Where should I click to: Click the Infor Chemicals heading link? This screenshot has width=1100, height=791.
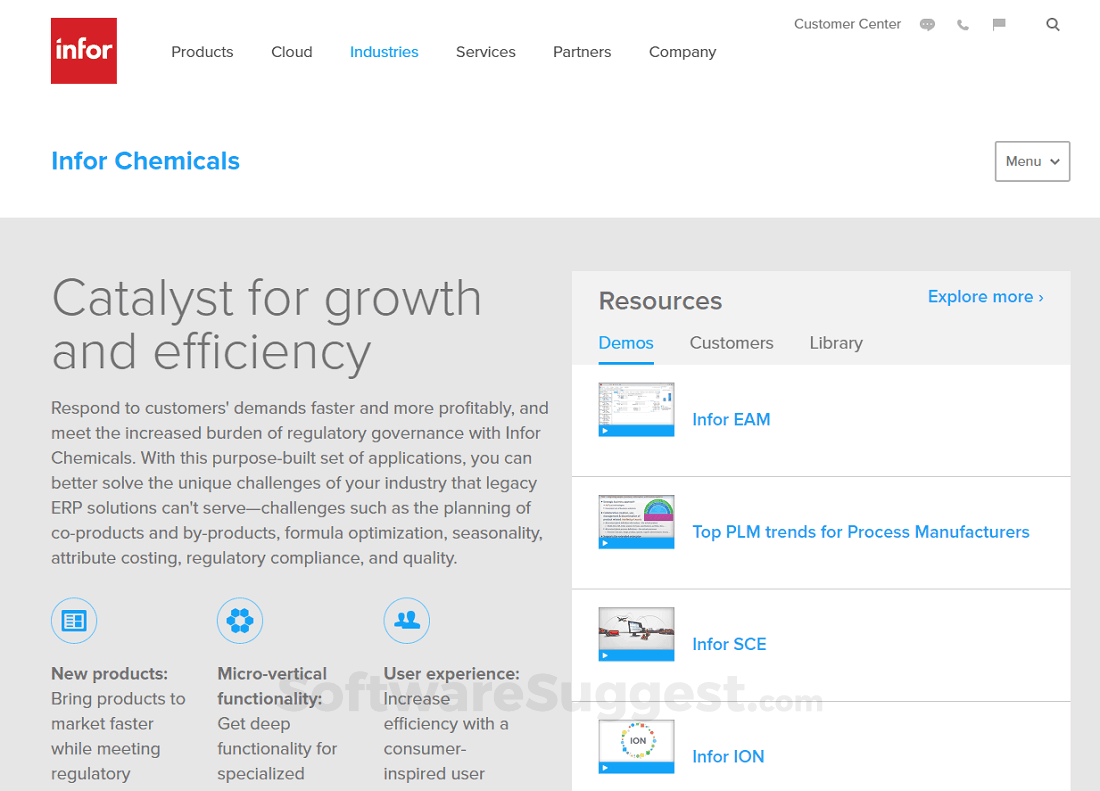pos(145,161)
